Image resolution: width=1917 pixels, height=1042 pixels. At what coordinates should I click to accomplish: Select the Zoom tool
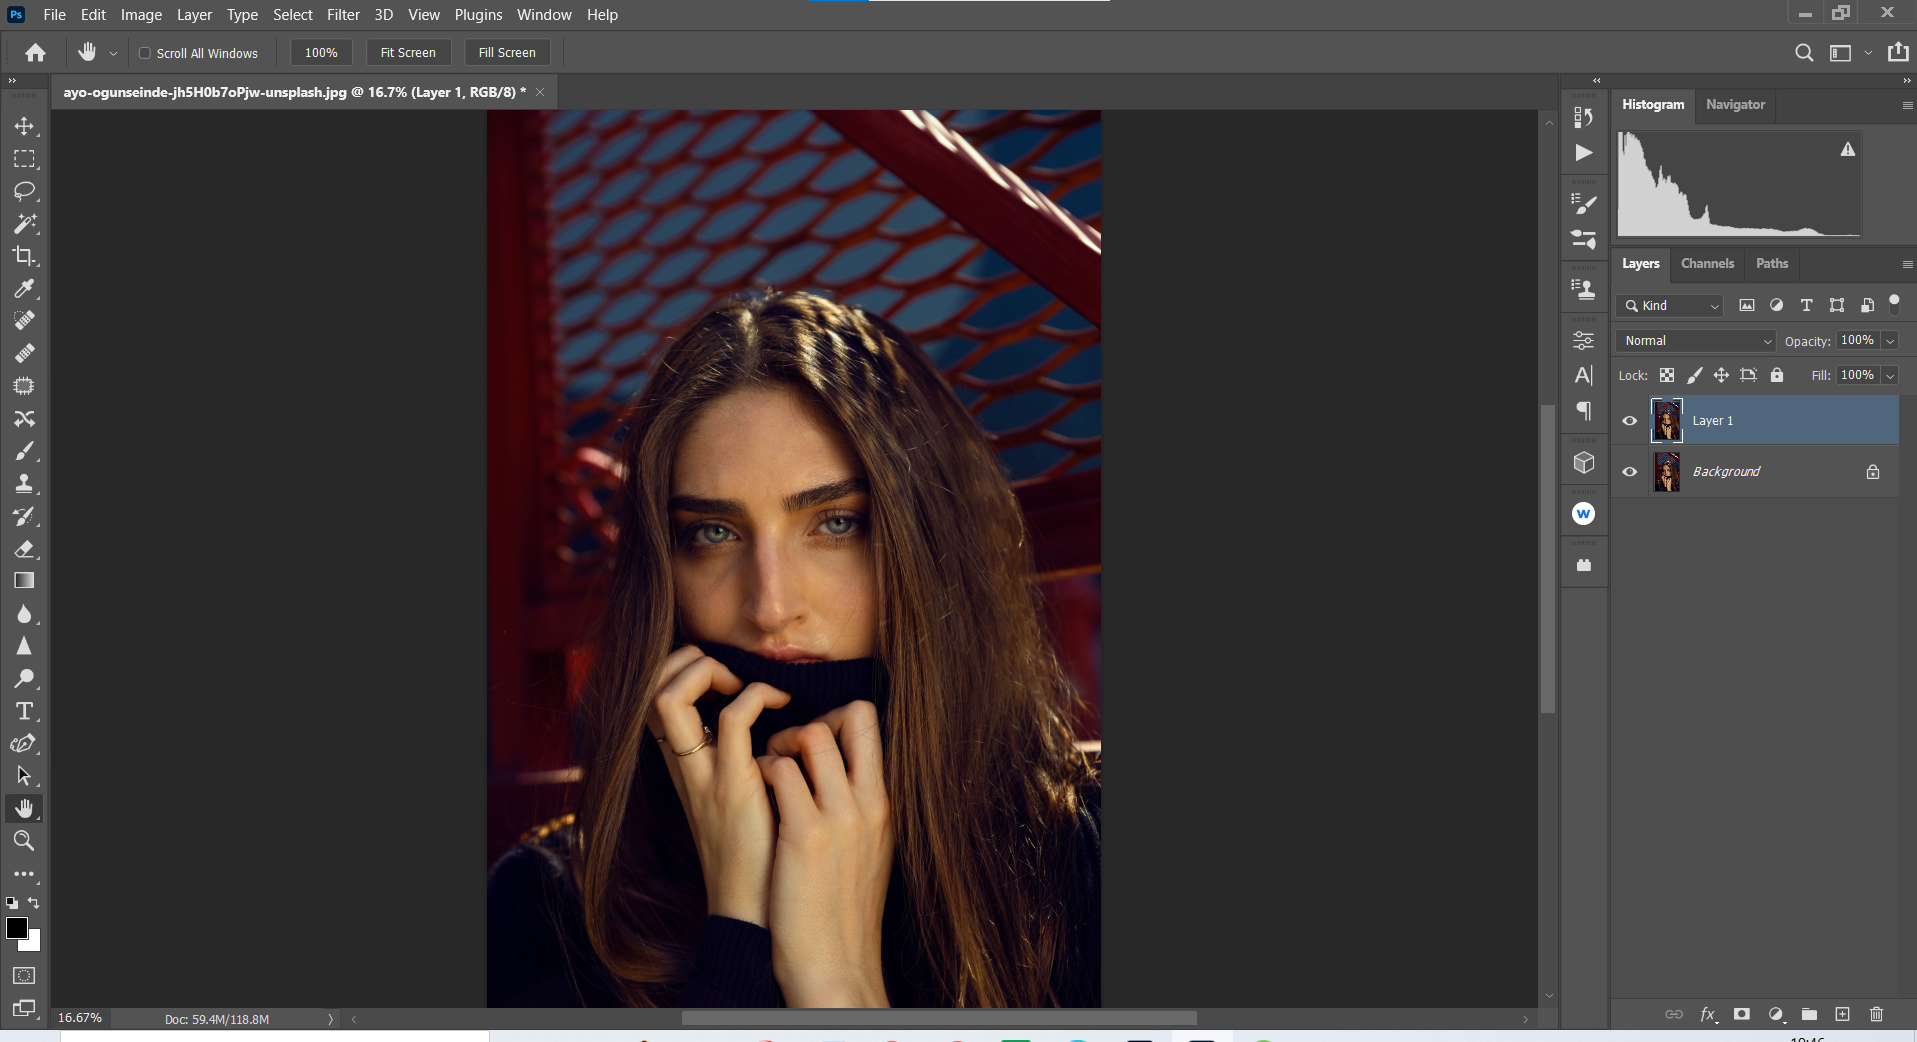coord(24,841)
